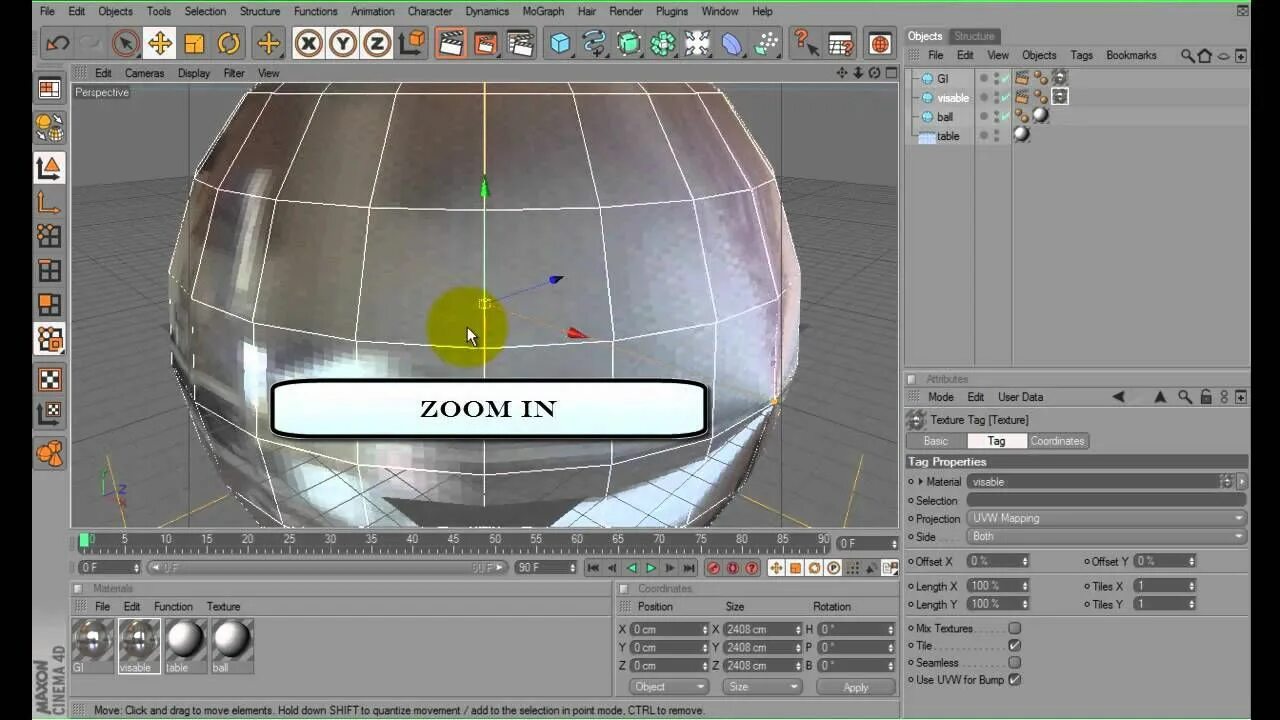This screenshot has height=720, width=1280.
Task: Enable Texture mode checker icon
Action: pos(49,379)
